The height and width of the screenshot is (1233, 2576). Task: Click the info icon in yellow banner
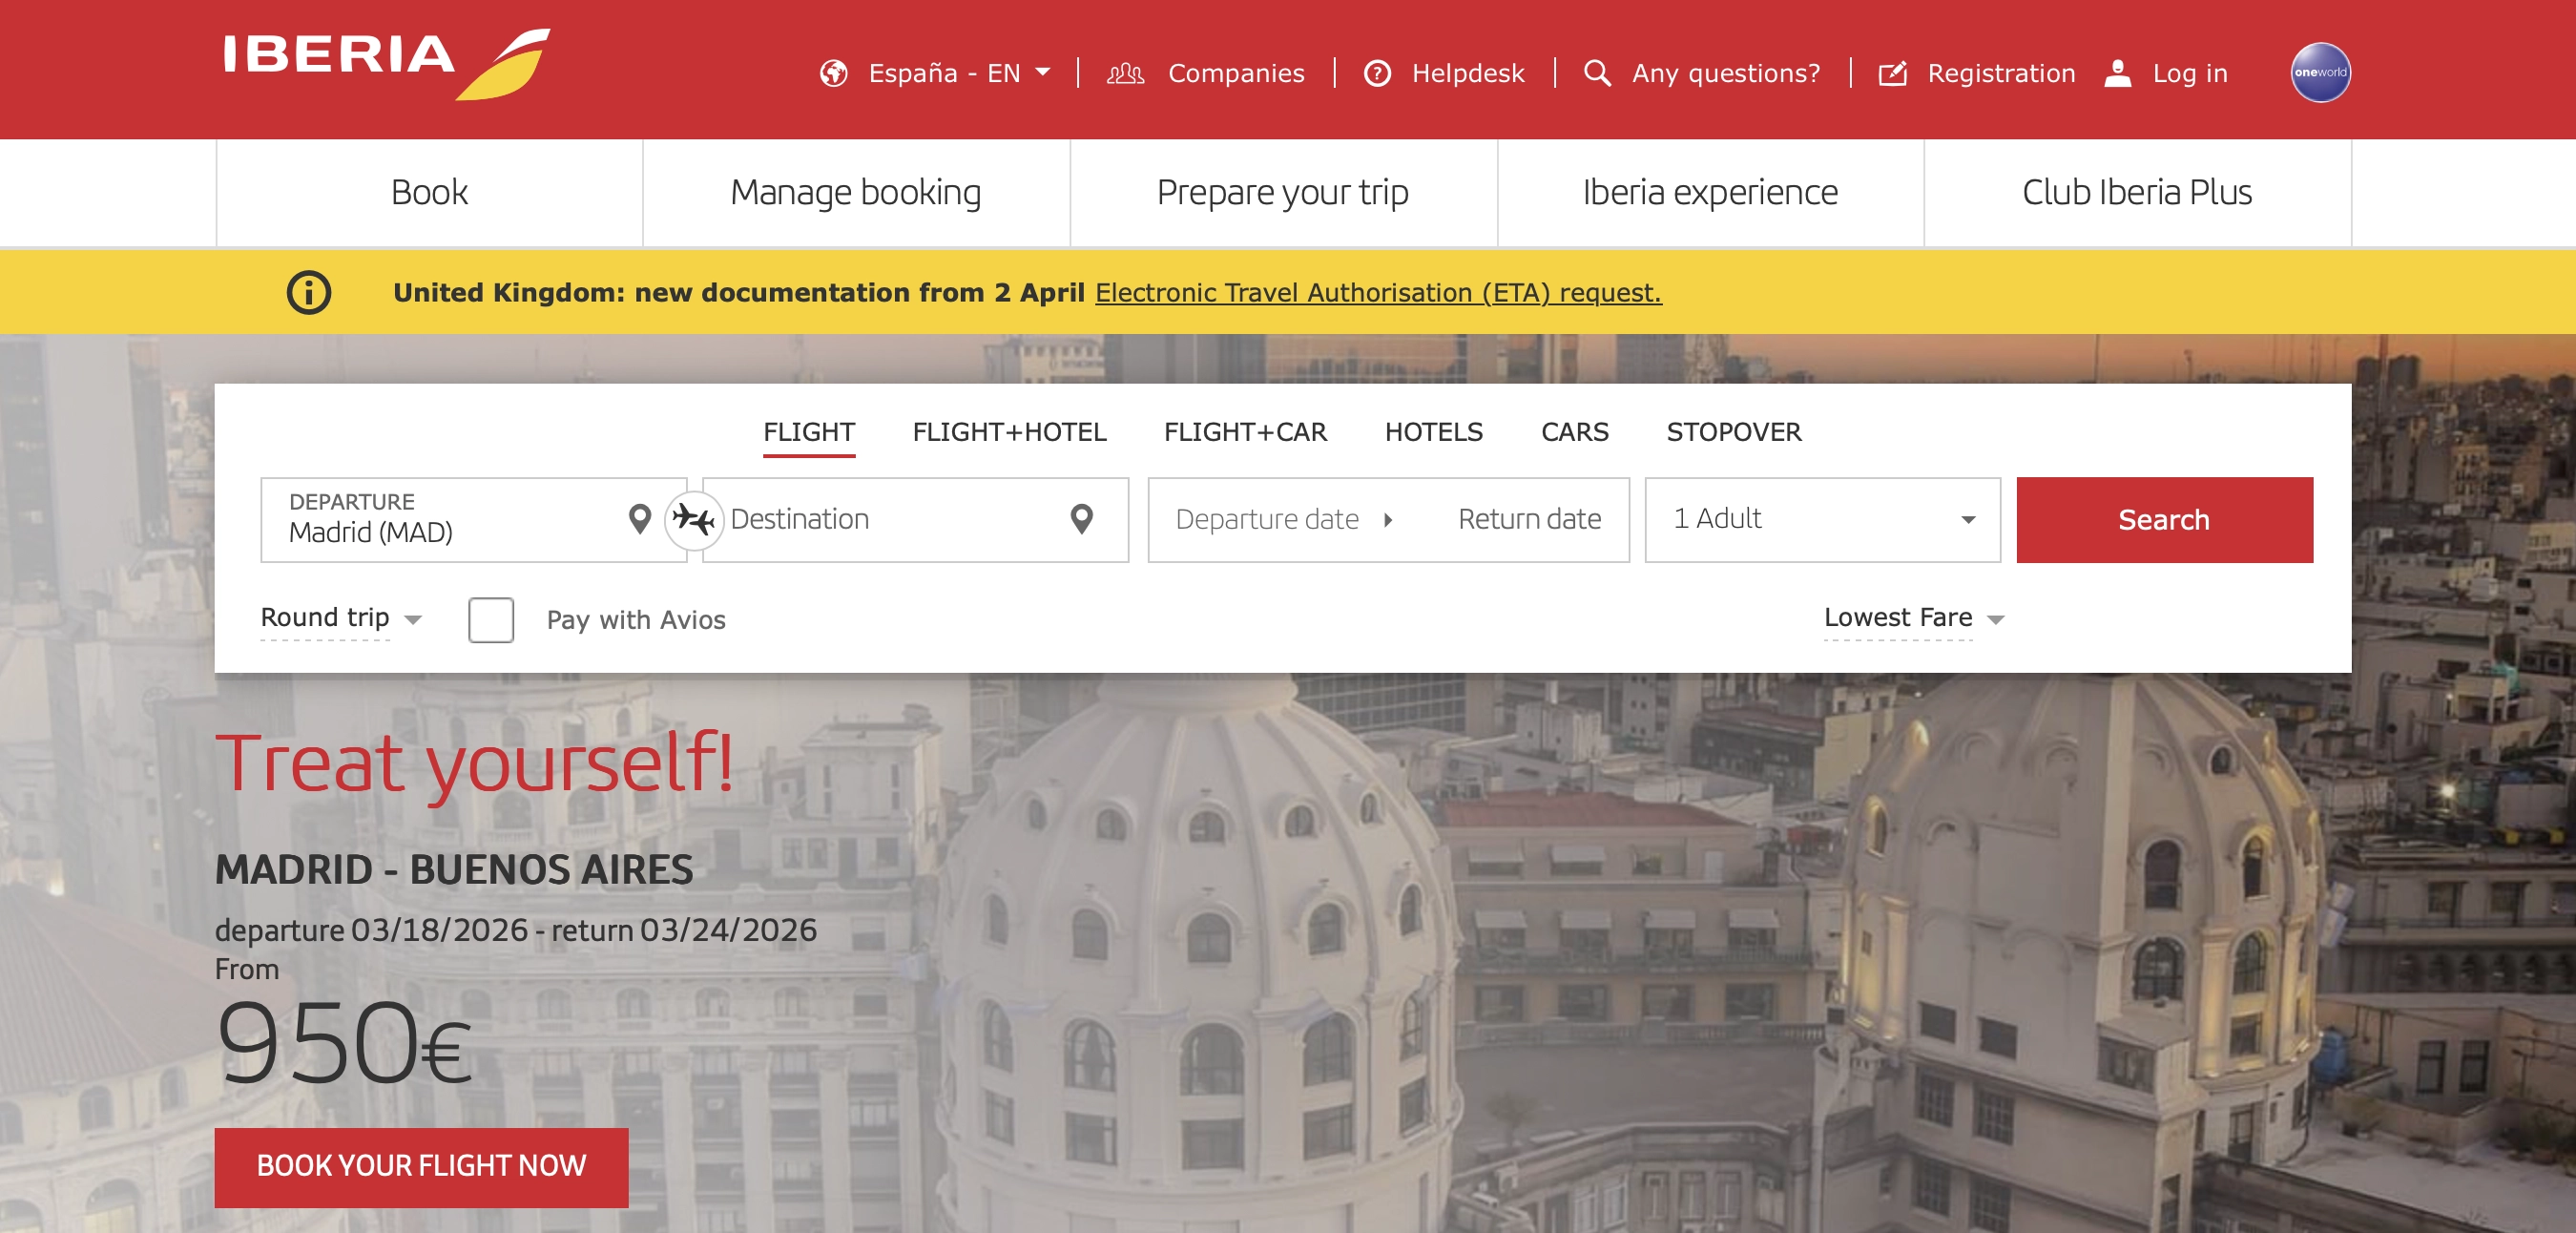[309, 293]
